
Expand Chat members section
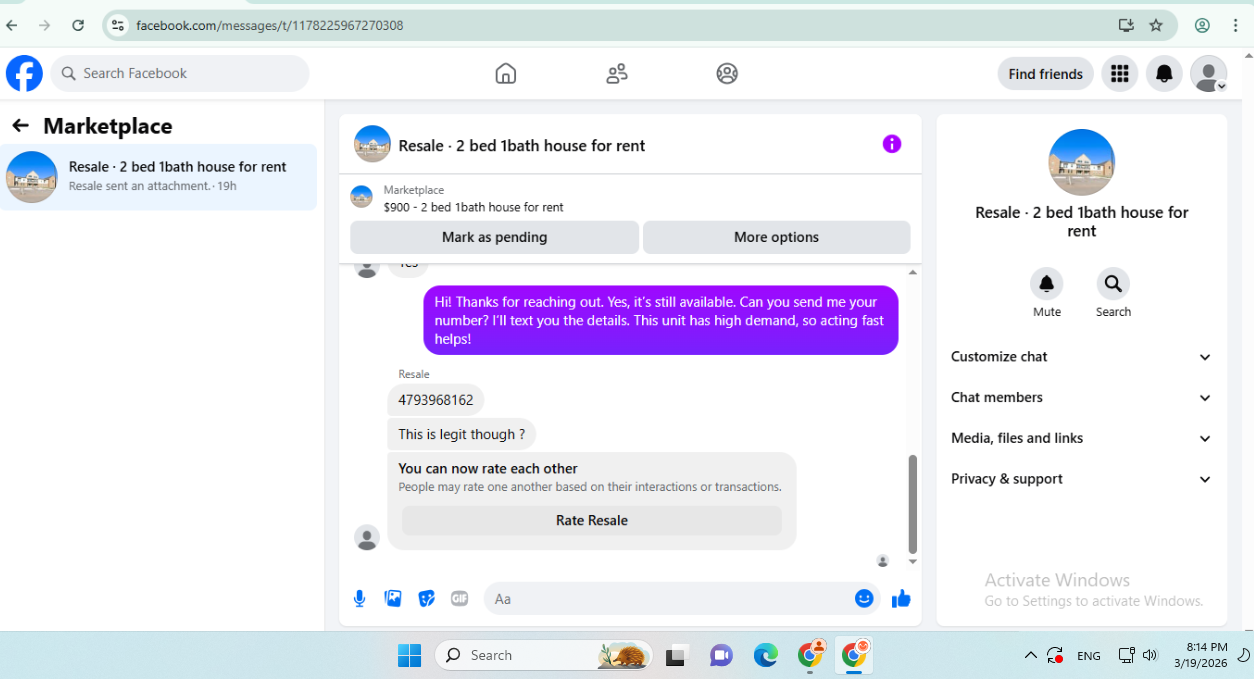pos(1081,398)
